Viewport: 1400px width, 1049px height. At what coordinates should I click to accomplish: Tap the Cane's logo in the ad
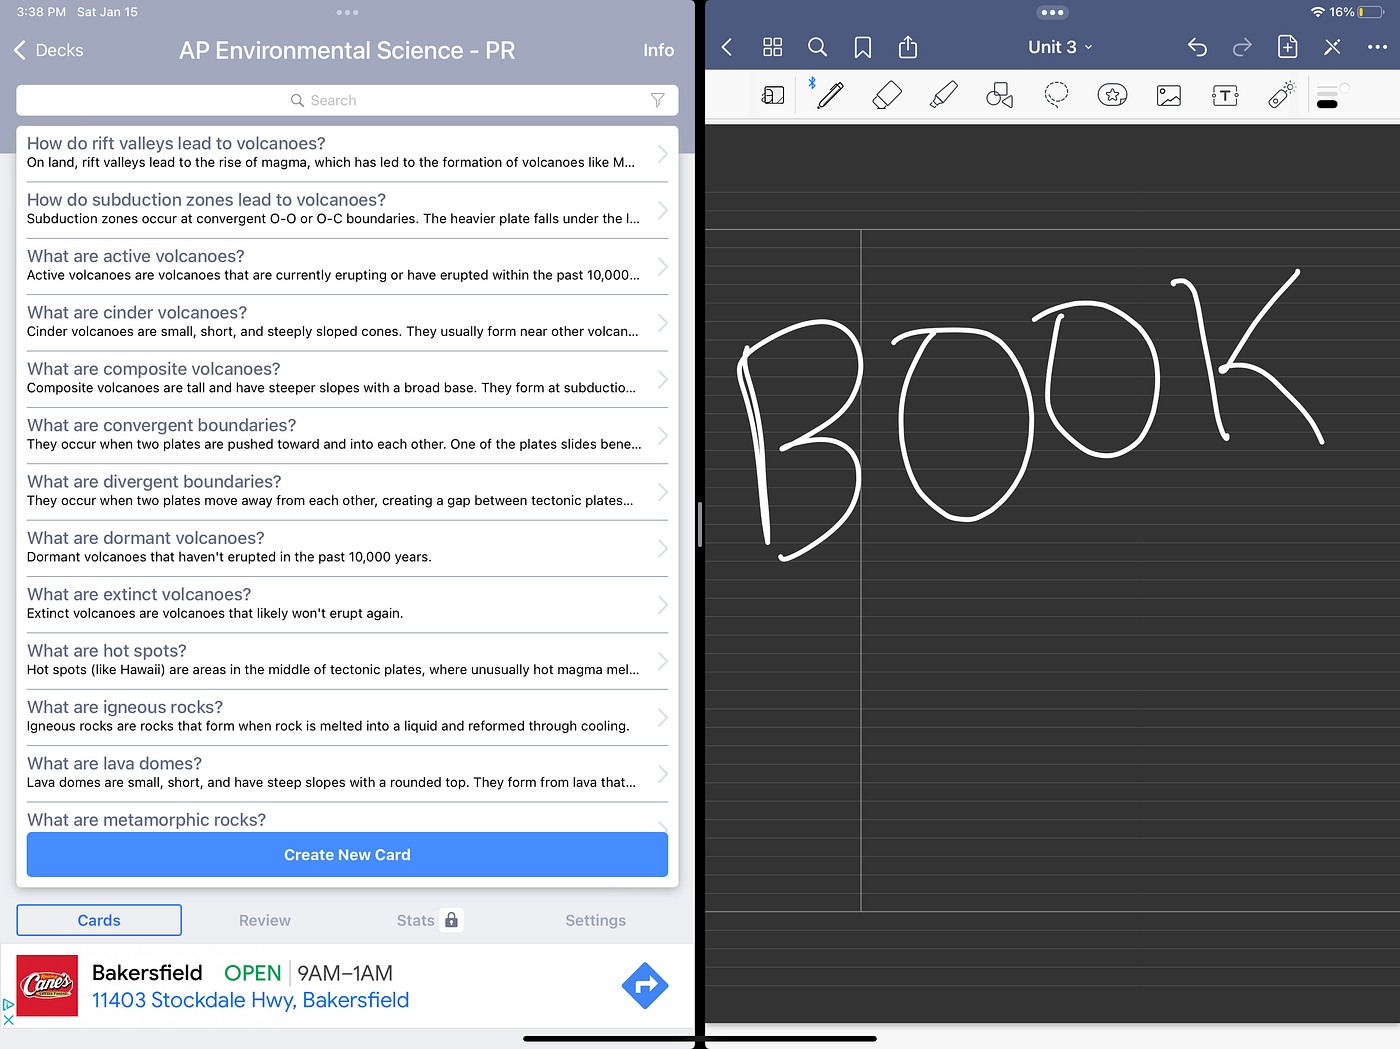point(47,986)
